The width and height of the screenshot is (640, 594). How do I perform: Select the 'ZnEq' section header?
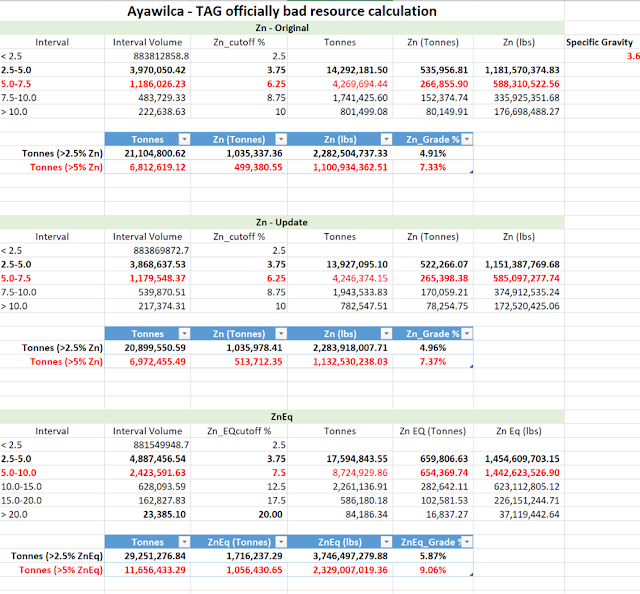coord(282,417)
